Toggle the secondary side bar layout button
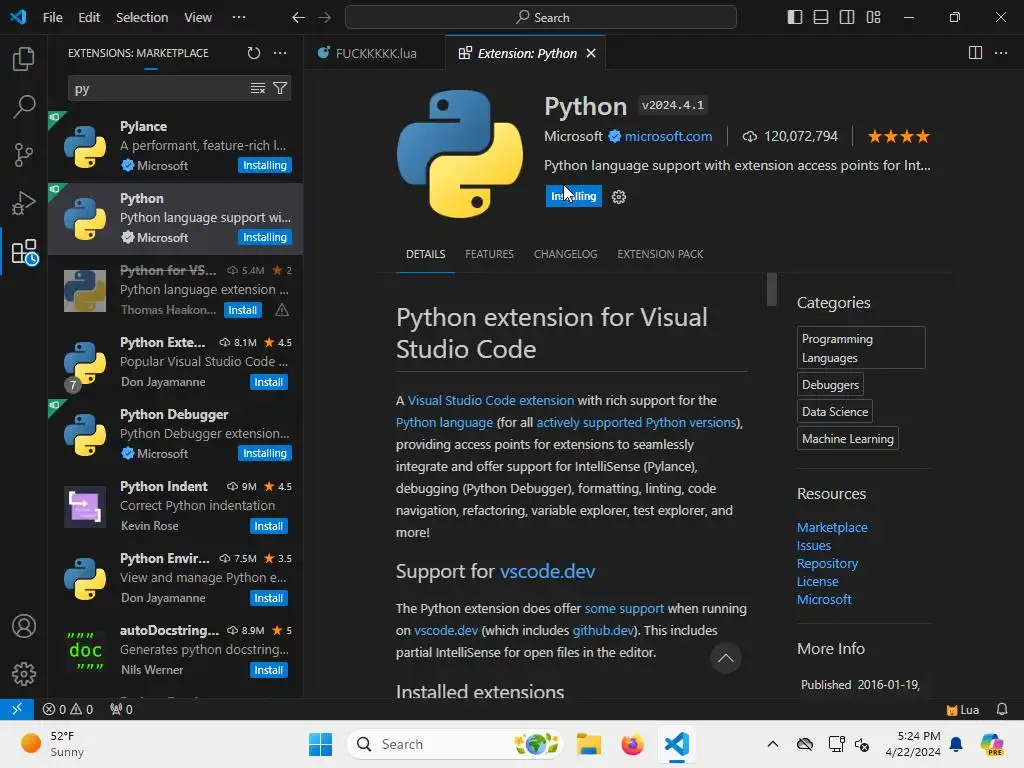 pyautogui.click(x=847, y=17)
